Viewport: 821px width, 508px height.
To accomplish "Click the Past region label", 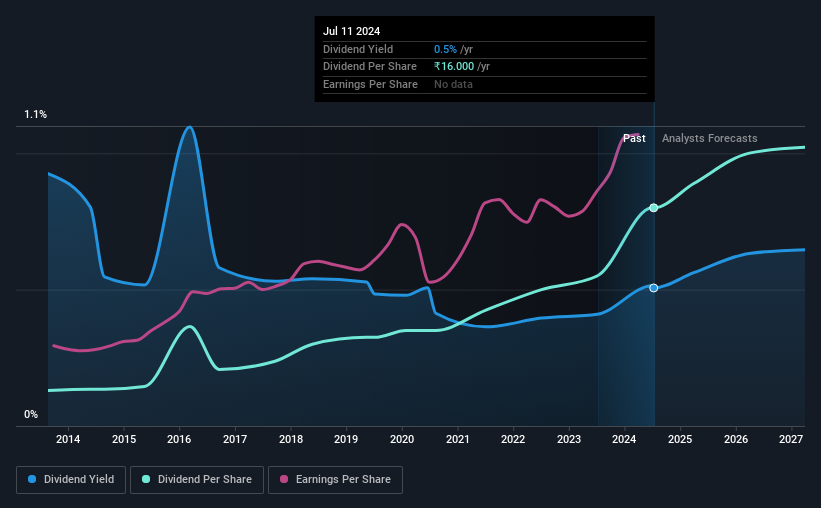I will [634, 138].
